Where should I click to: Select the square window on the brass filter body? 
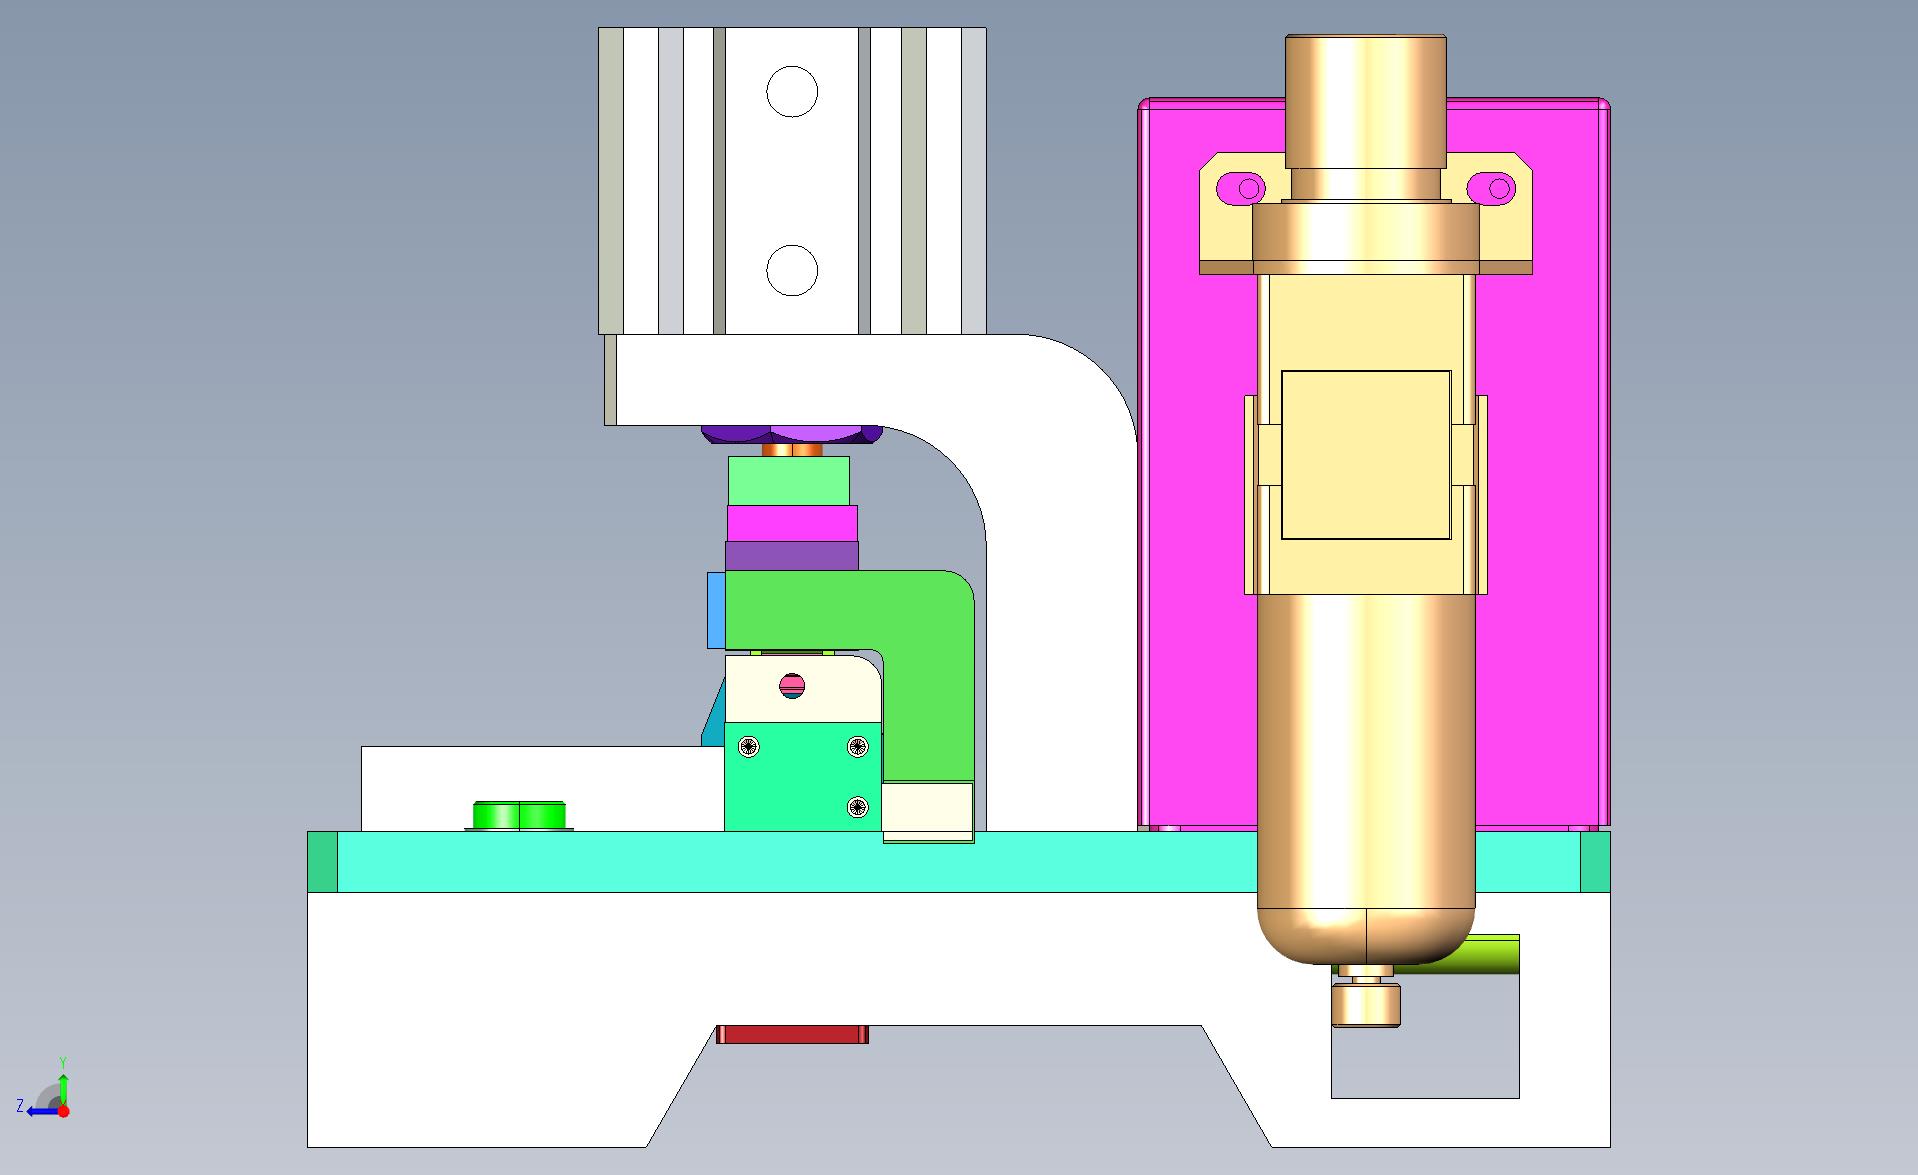1365,455
